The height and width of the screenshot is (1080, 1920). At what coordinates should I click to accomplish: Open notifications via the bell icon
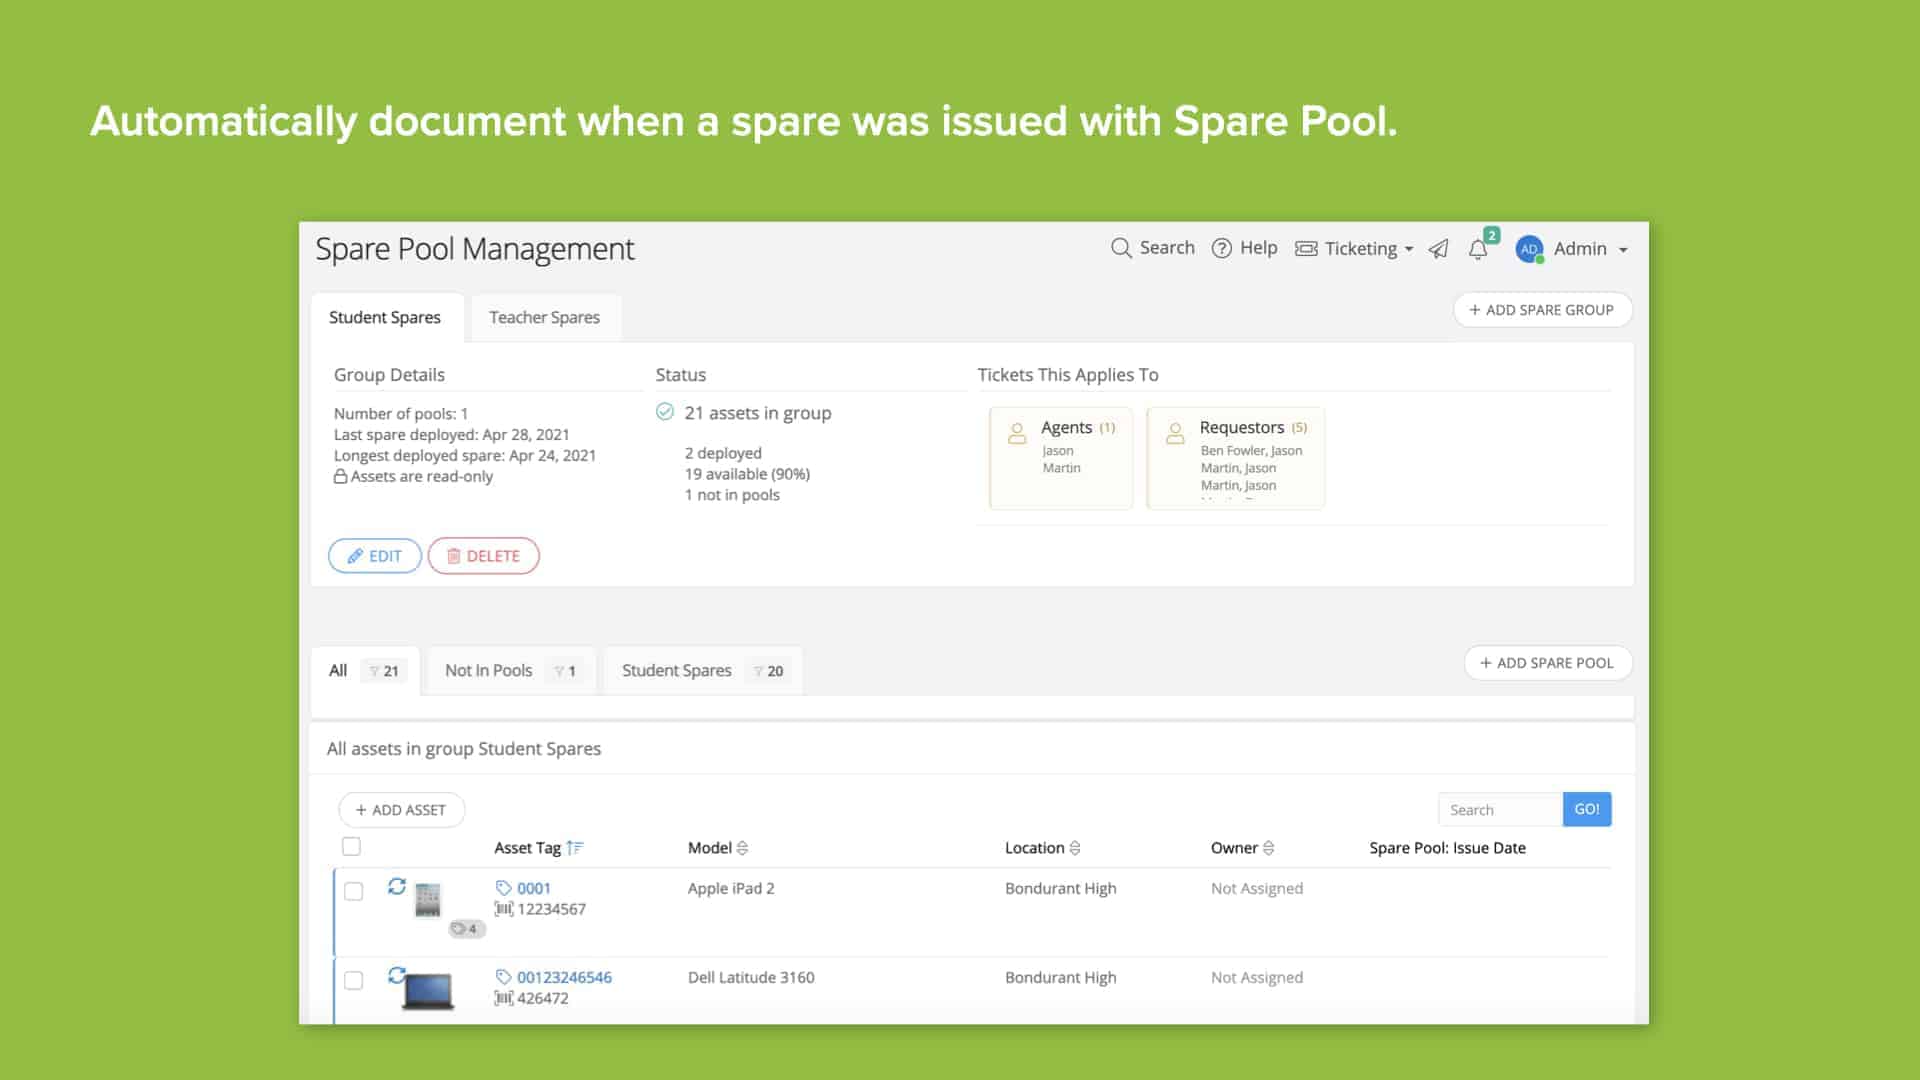click(1478, 249)
